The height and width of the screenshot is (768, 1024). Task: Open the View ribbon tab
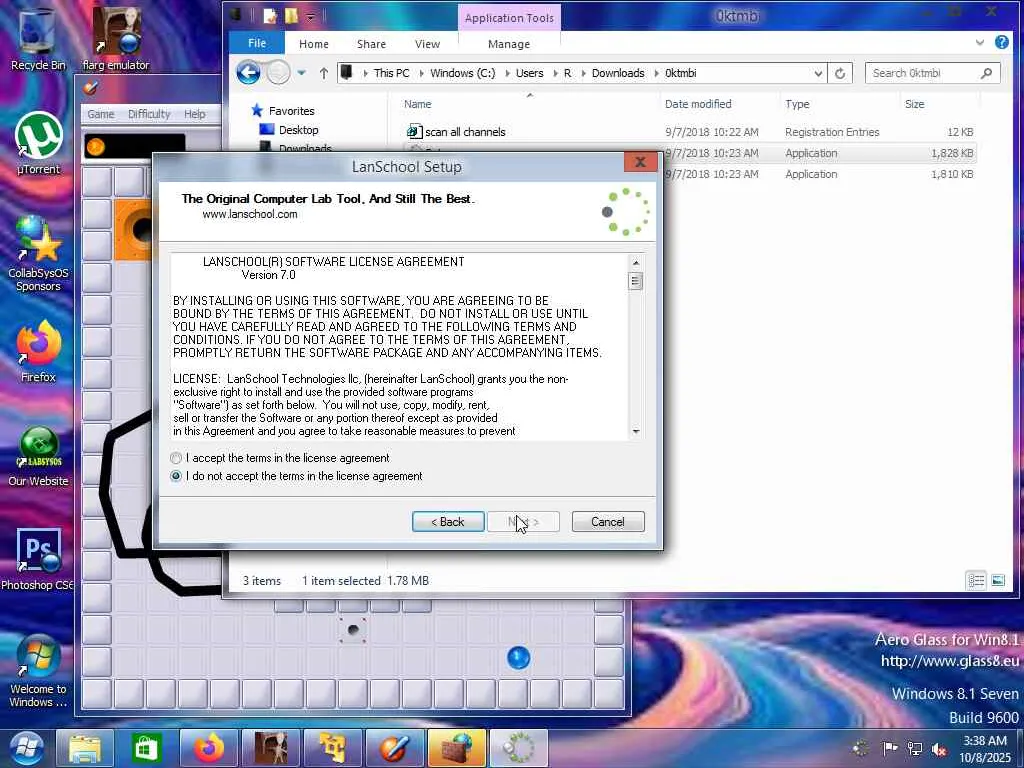pyautogui.click(x=427, y=44)
